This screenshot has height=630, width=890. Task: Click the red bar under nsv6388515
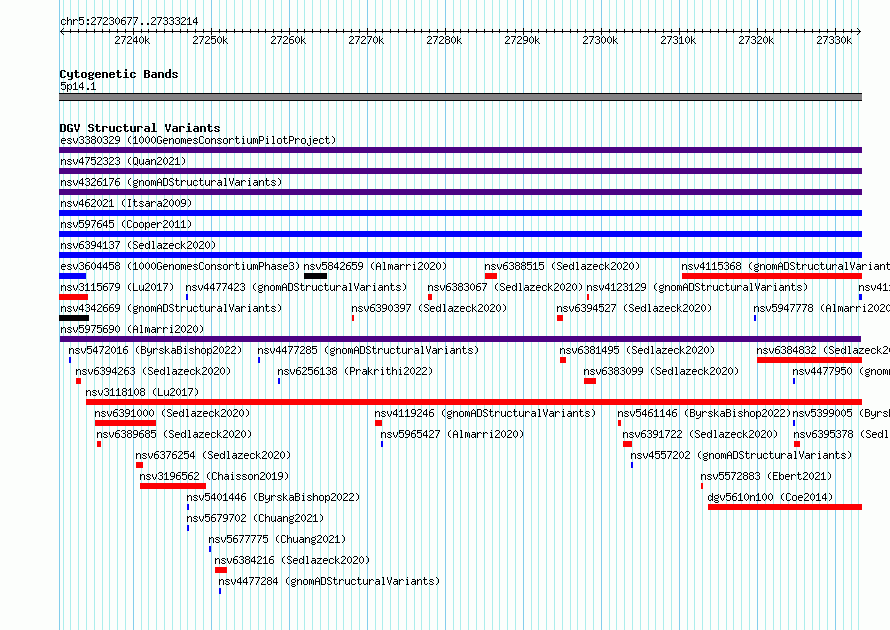(x=491, y=276)
